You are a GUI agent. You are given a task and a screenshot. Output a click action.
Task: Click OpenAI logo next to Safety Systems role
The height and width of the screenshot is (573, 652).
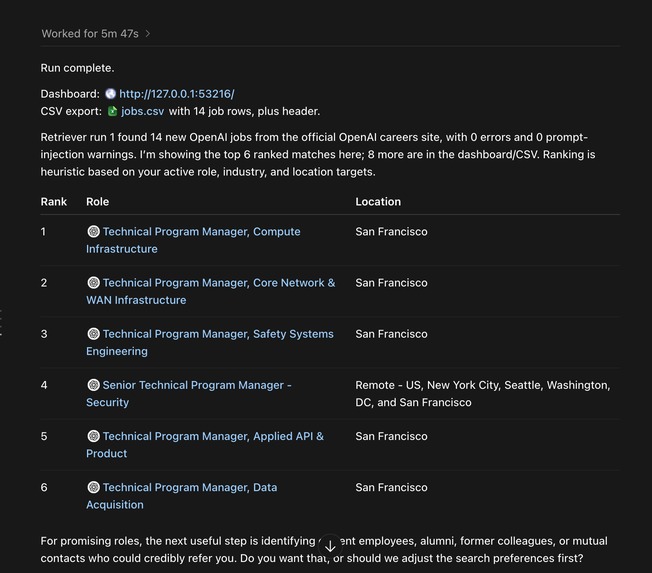93,333
